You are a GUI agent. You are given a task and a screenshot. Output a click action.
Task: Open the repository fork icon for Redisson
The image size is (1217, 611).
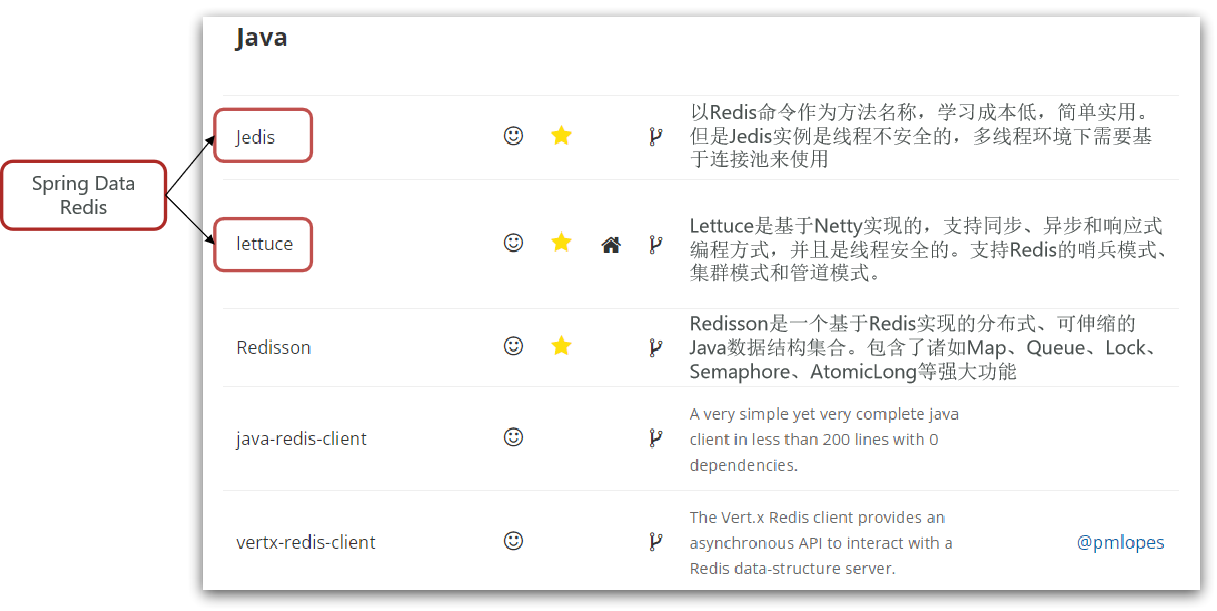pos(655,348)
